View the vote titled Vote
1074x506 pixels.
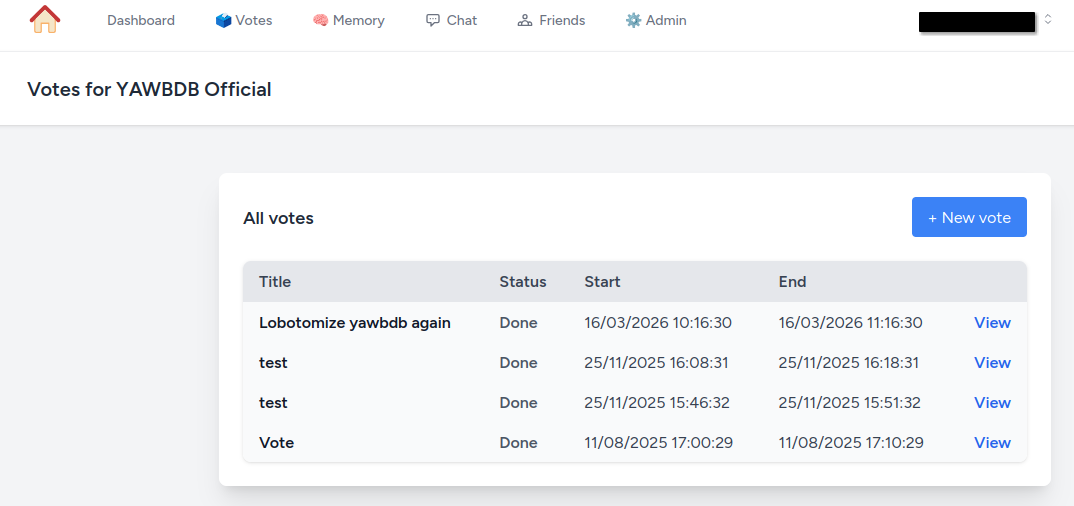pos(992,442)
